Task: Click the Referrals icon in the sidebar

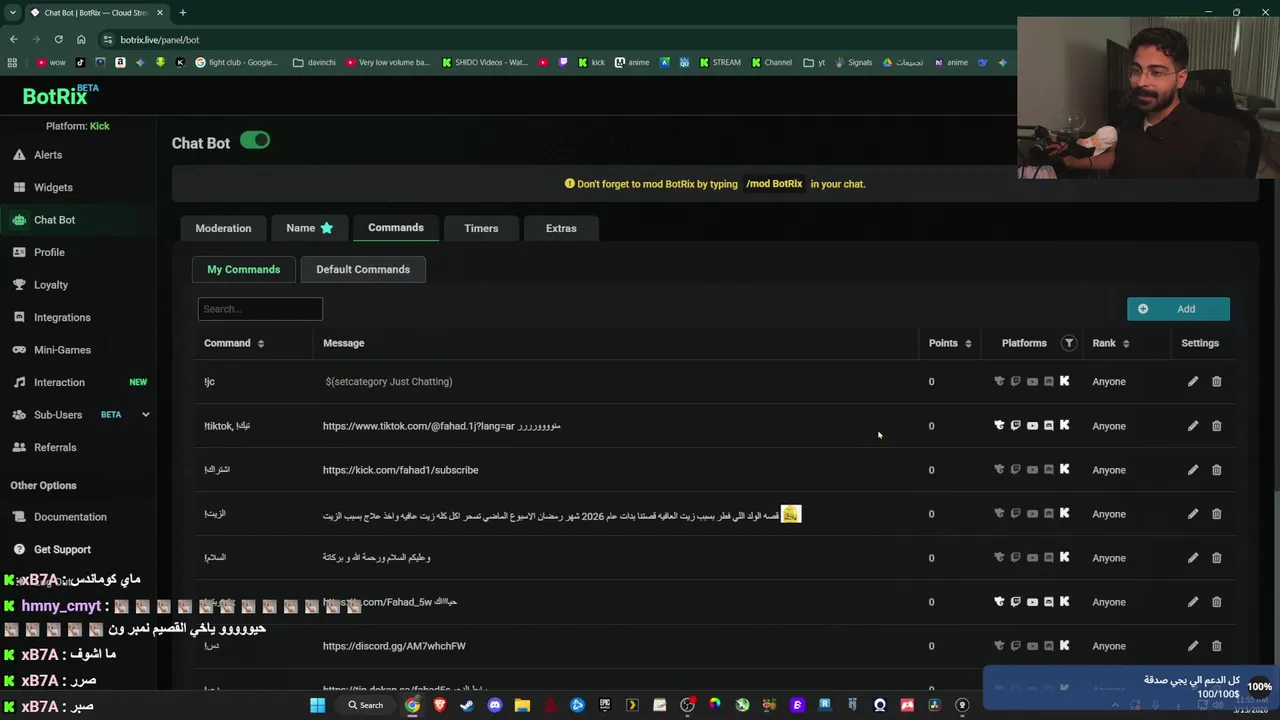Action: [19, 447]
